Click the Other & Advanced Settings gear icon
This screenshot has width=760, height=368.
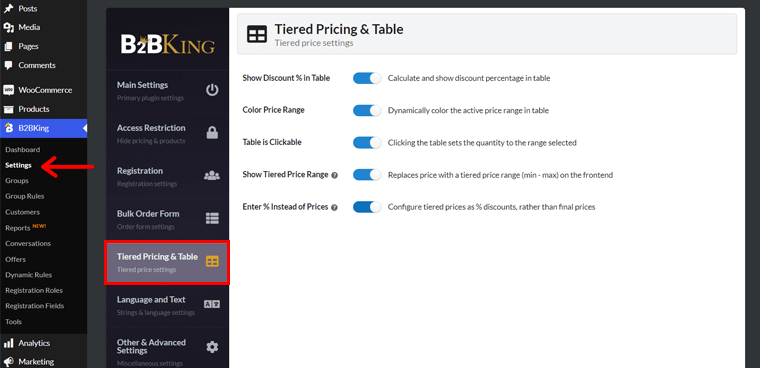coord(212,347)
